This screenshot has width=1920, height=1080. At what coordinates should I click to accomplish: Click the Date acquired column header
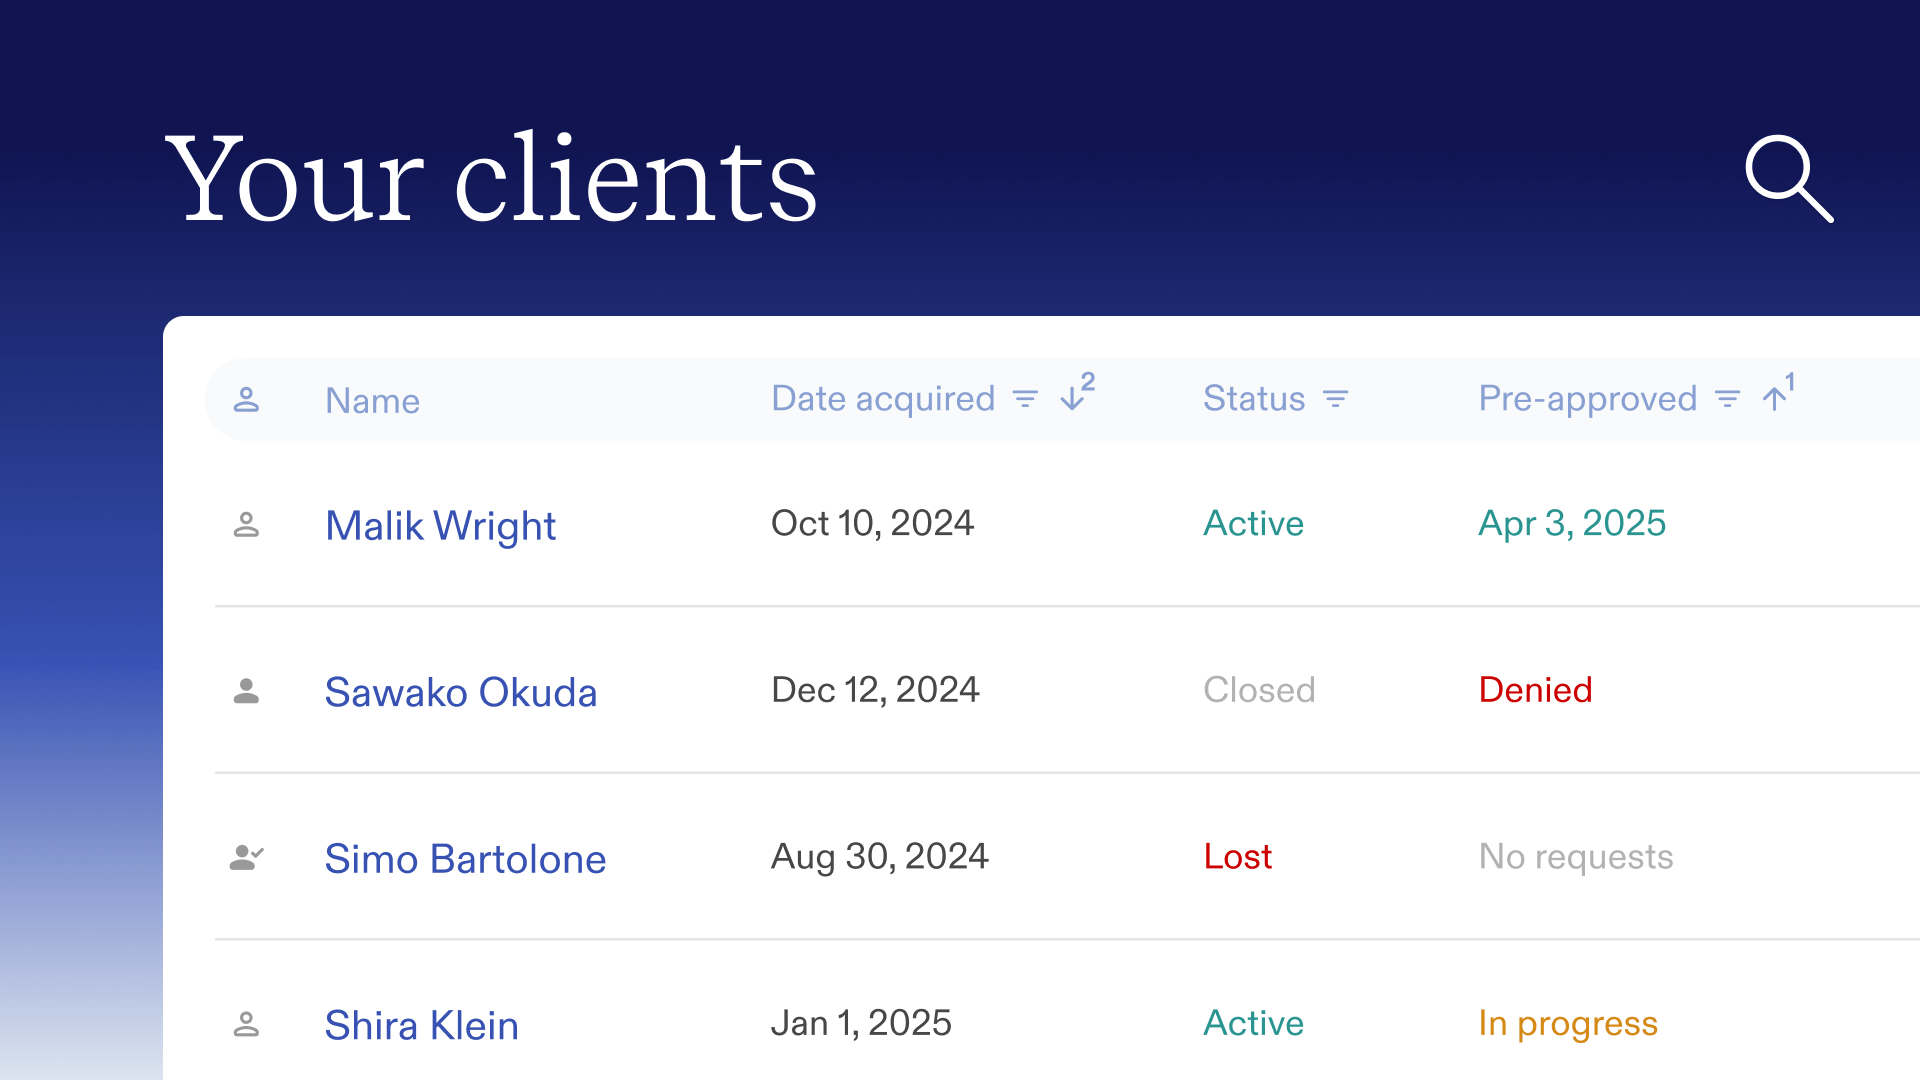[x=883, y=399]
